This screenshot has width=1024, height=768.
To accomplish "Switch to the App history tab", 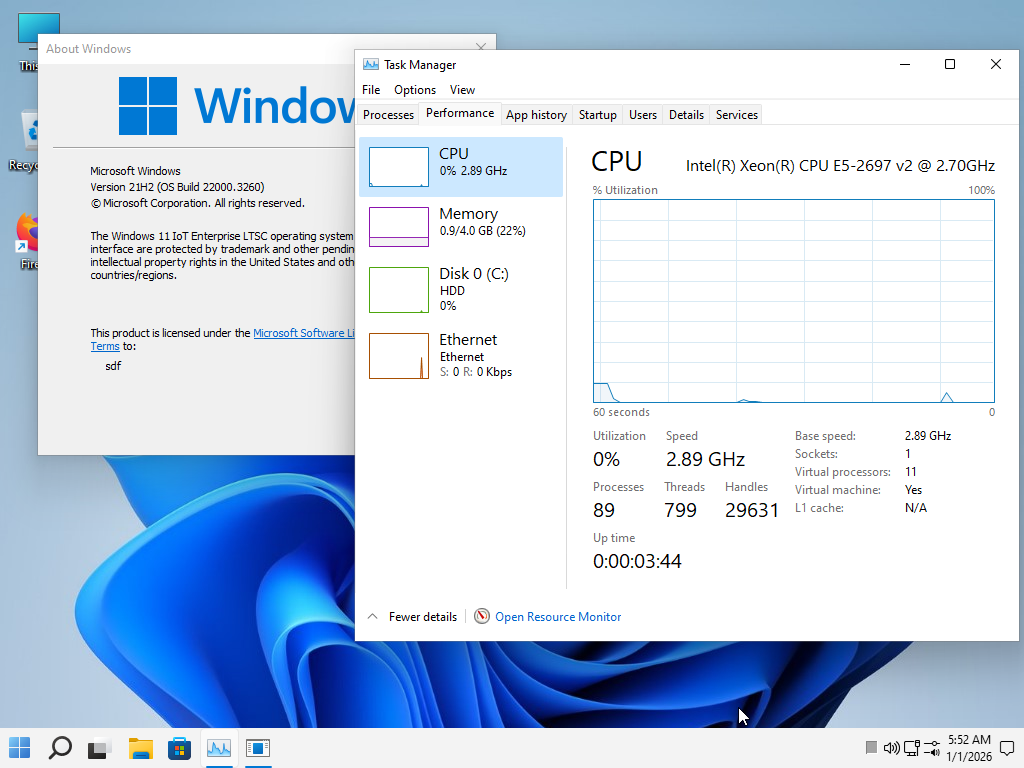I will coord(536,114).
